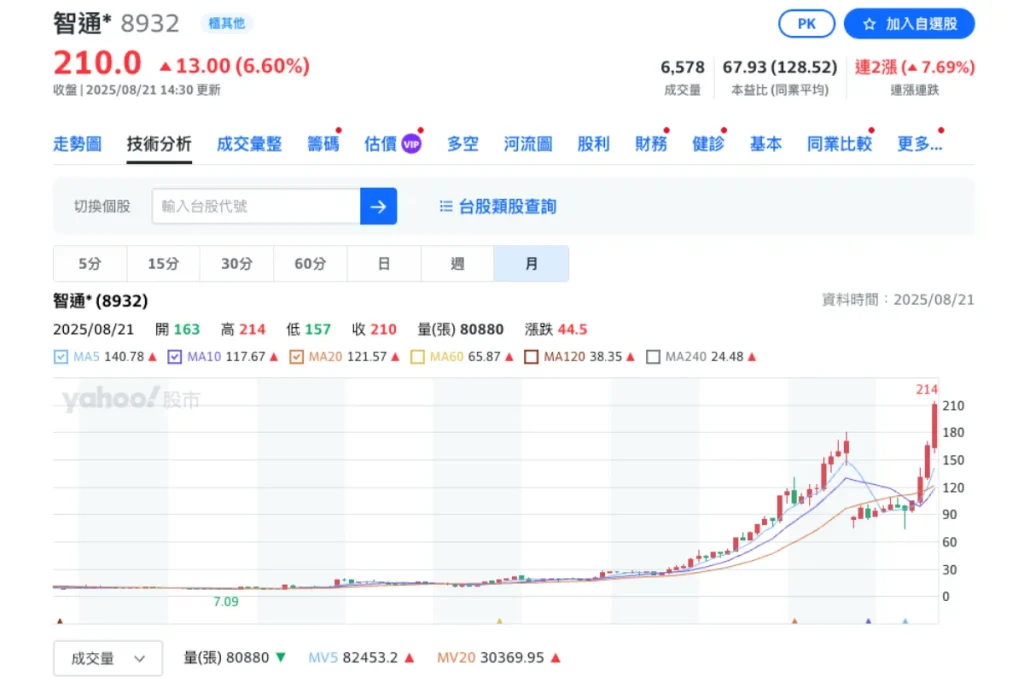
Task: Click the latest red candlestick at 214
Action: [935, 426]
